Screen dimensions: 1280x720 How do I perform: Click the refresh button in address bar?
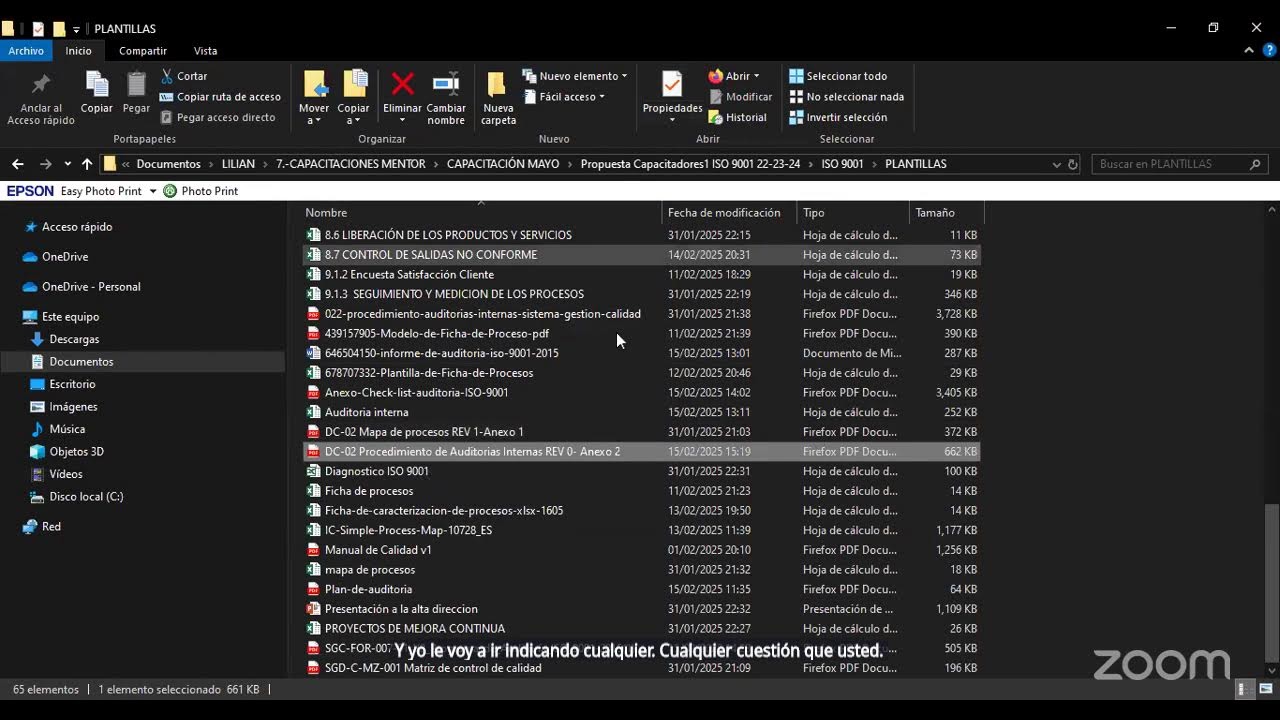[x=1073, y=164]
